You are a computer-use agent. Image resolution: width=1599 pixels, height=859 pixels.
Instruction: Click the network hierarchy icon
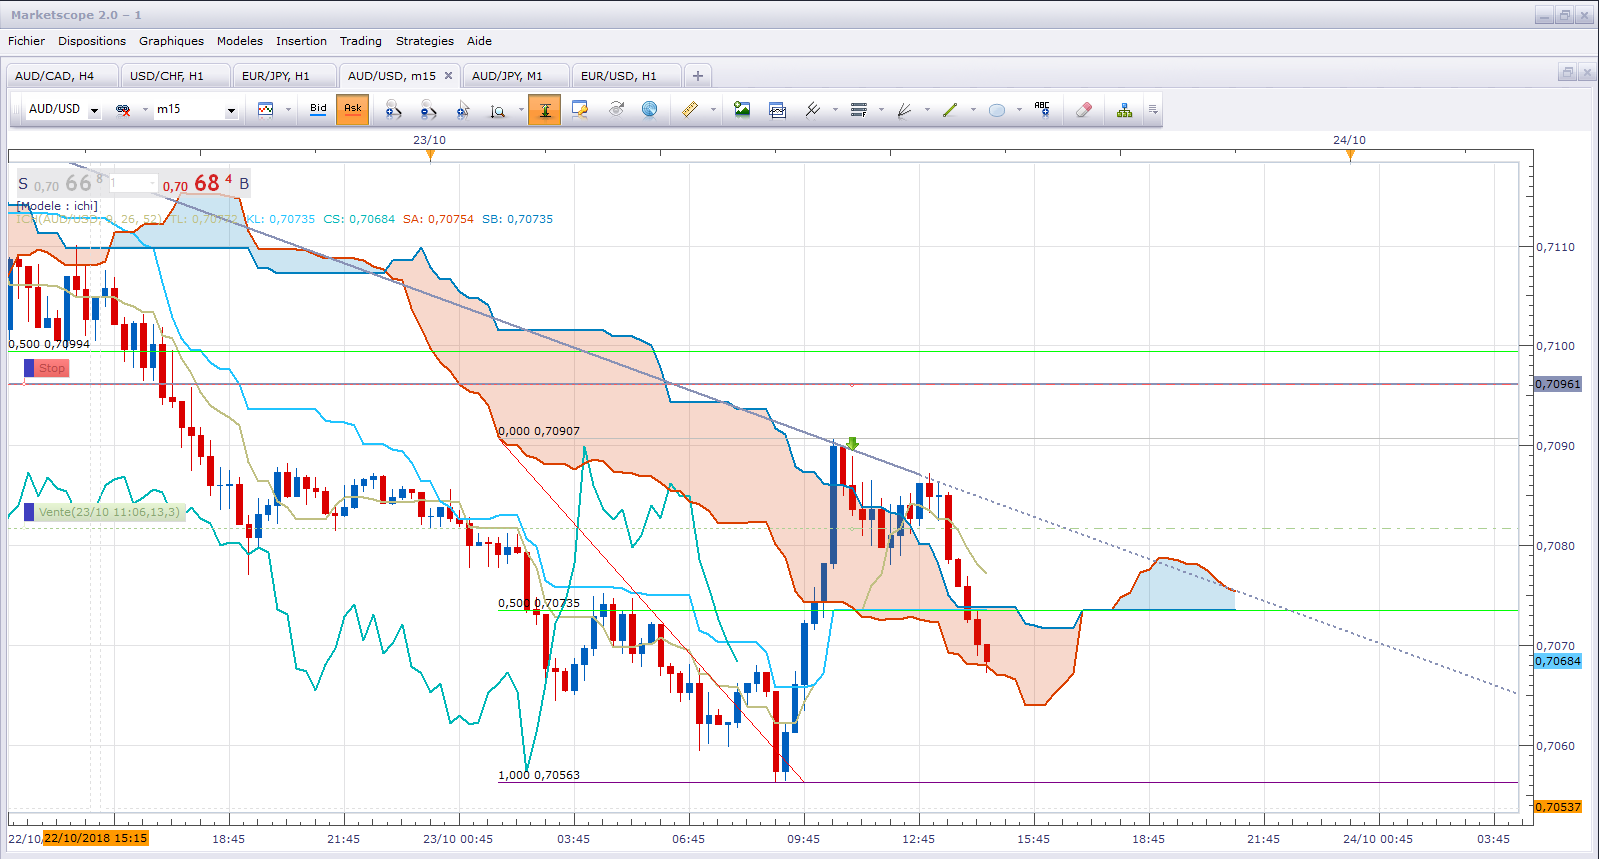pos(1125,110)
